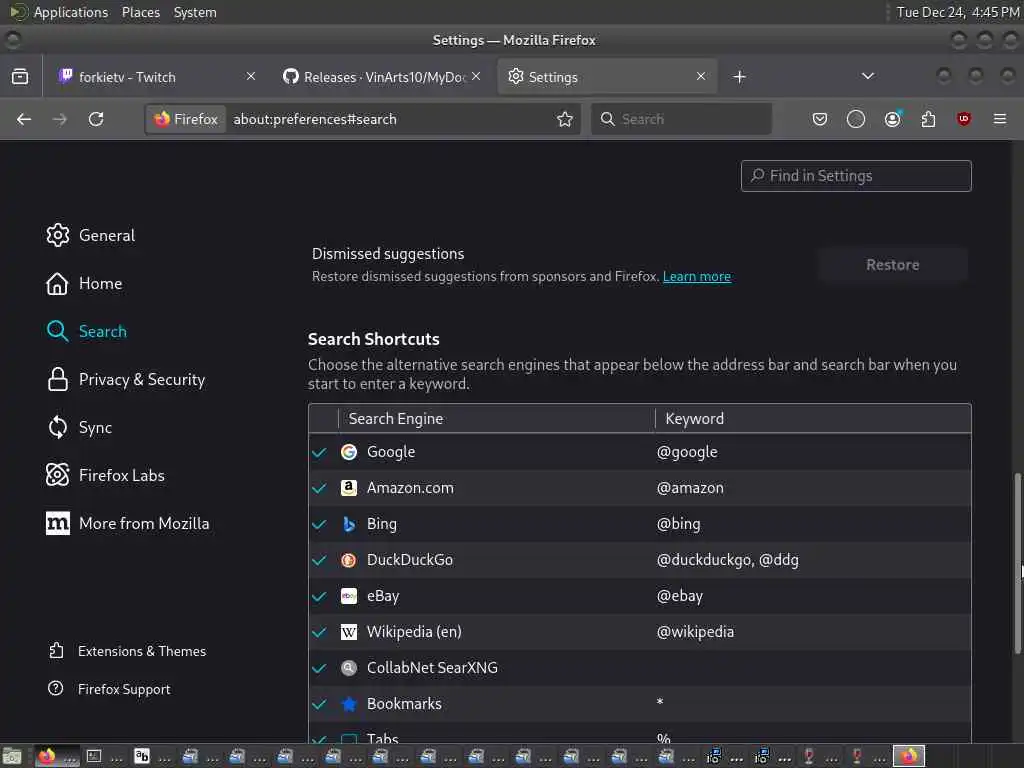Uncheck the DuckDuckGo search shortcut

(319, 560)
